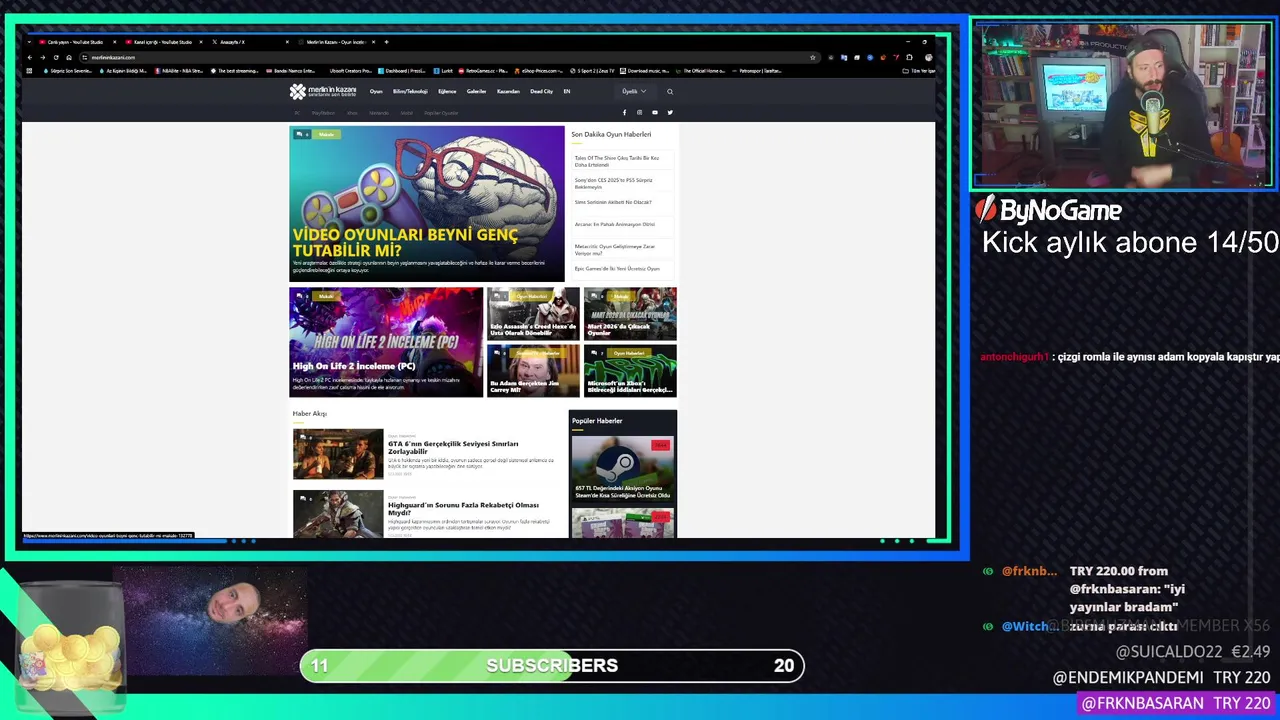Open the Galeriler menu item
Screen dimensions: 1280x720
click(x=476, y=91)
